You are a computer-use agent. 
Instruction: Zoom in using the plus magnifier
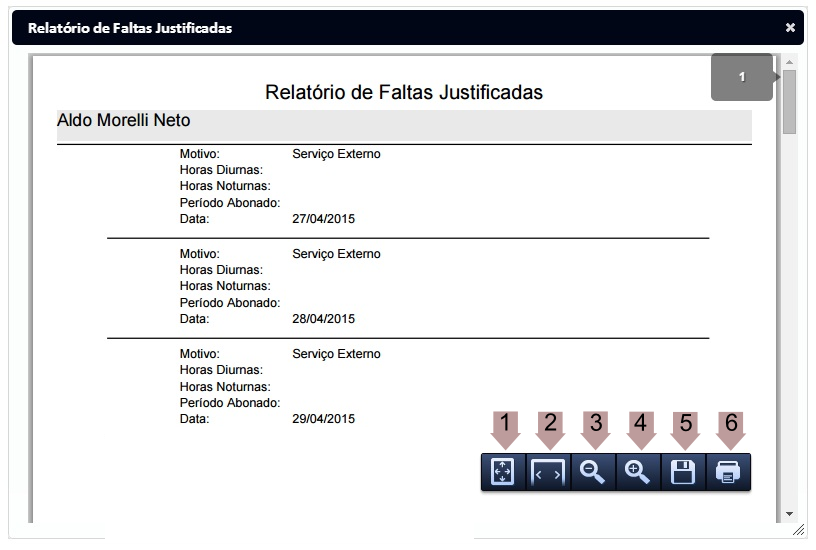(x=639, y=473)
